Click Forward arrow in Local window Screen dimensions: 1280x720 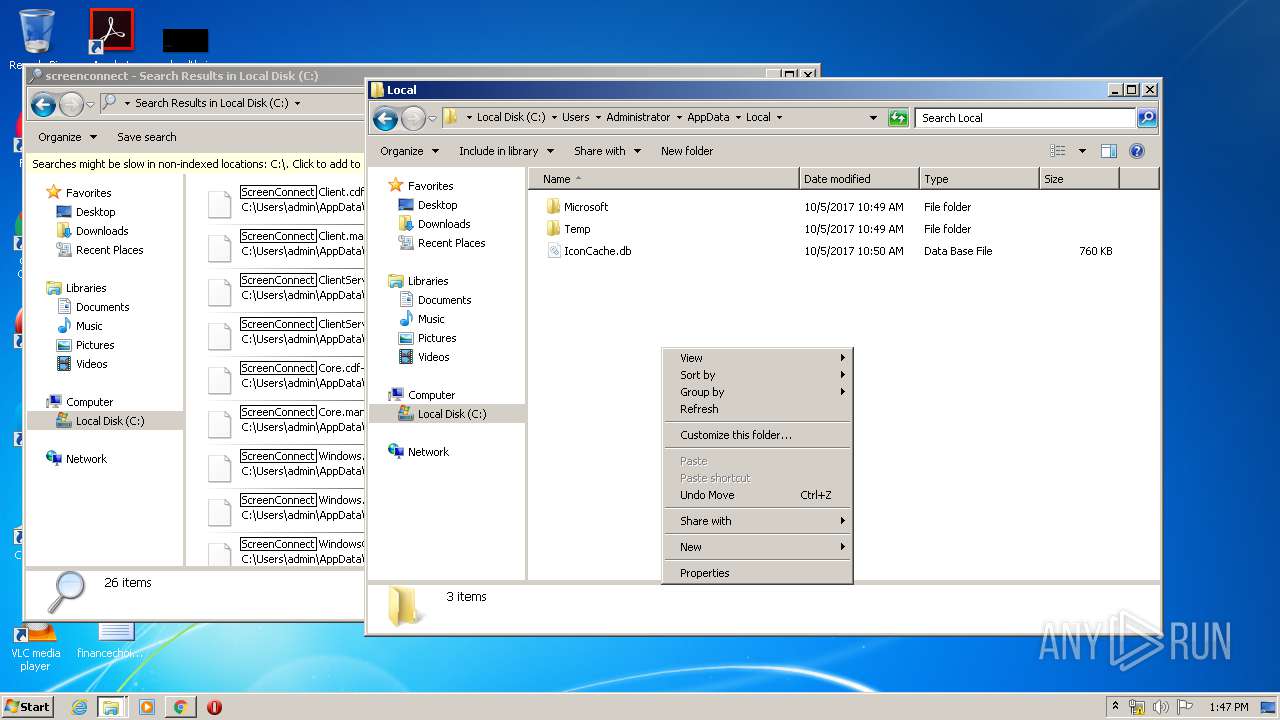point(413,118)
